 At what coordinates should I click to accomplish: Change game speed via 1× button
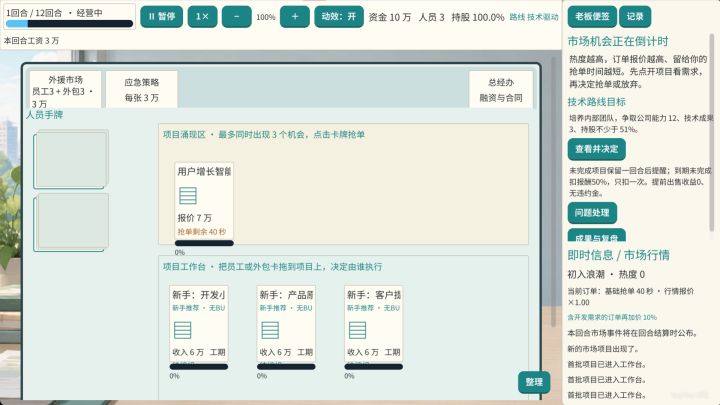(x=202, y=17)
